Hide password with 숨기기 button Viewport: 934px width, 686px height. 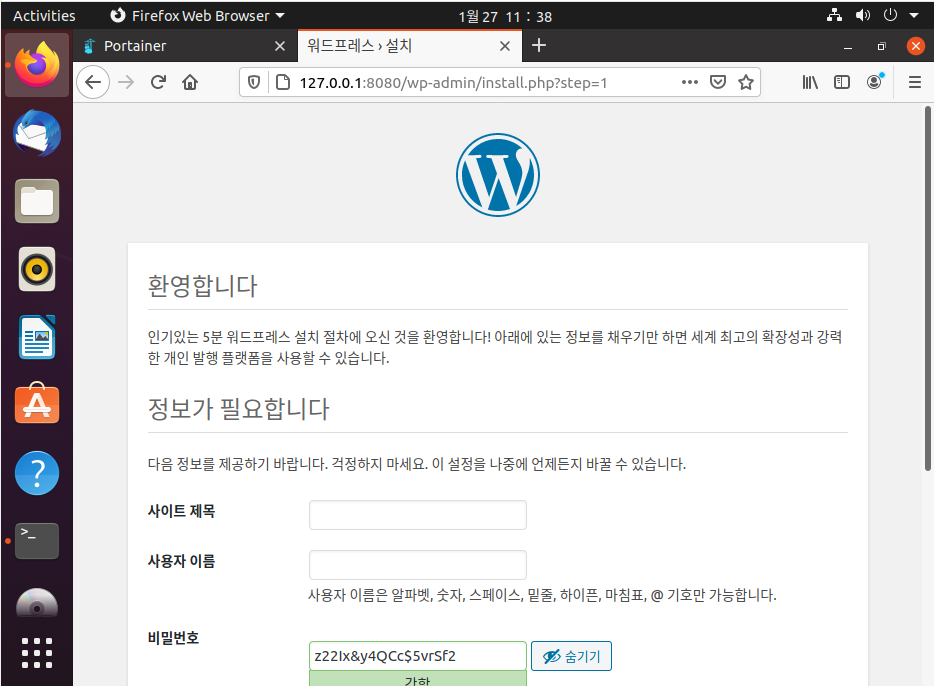[x=571, y=656]
